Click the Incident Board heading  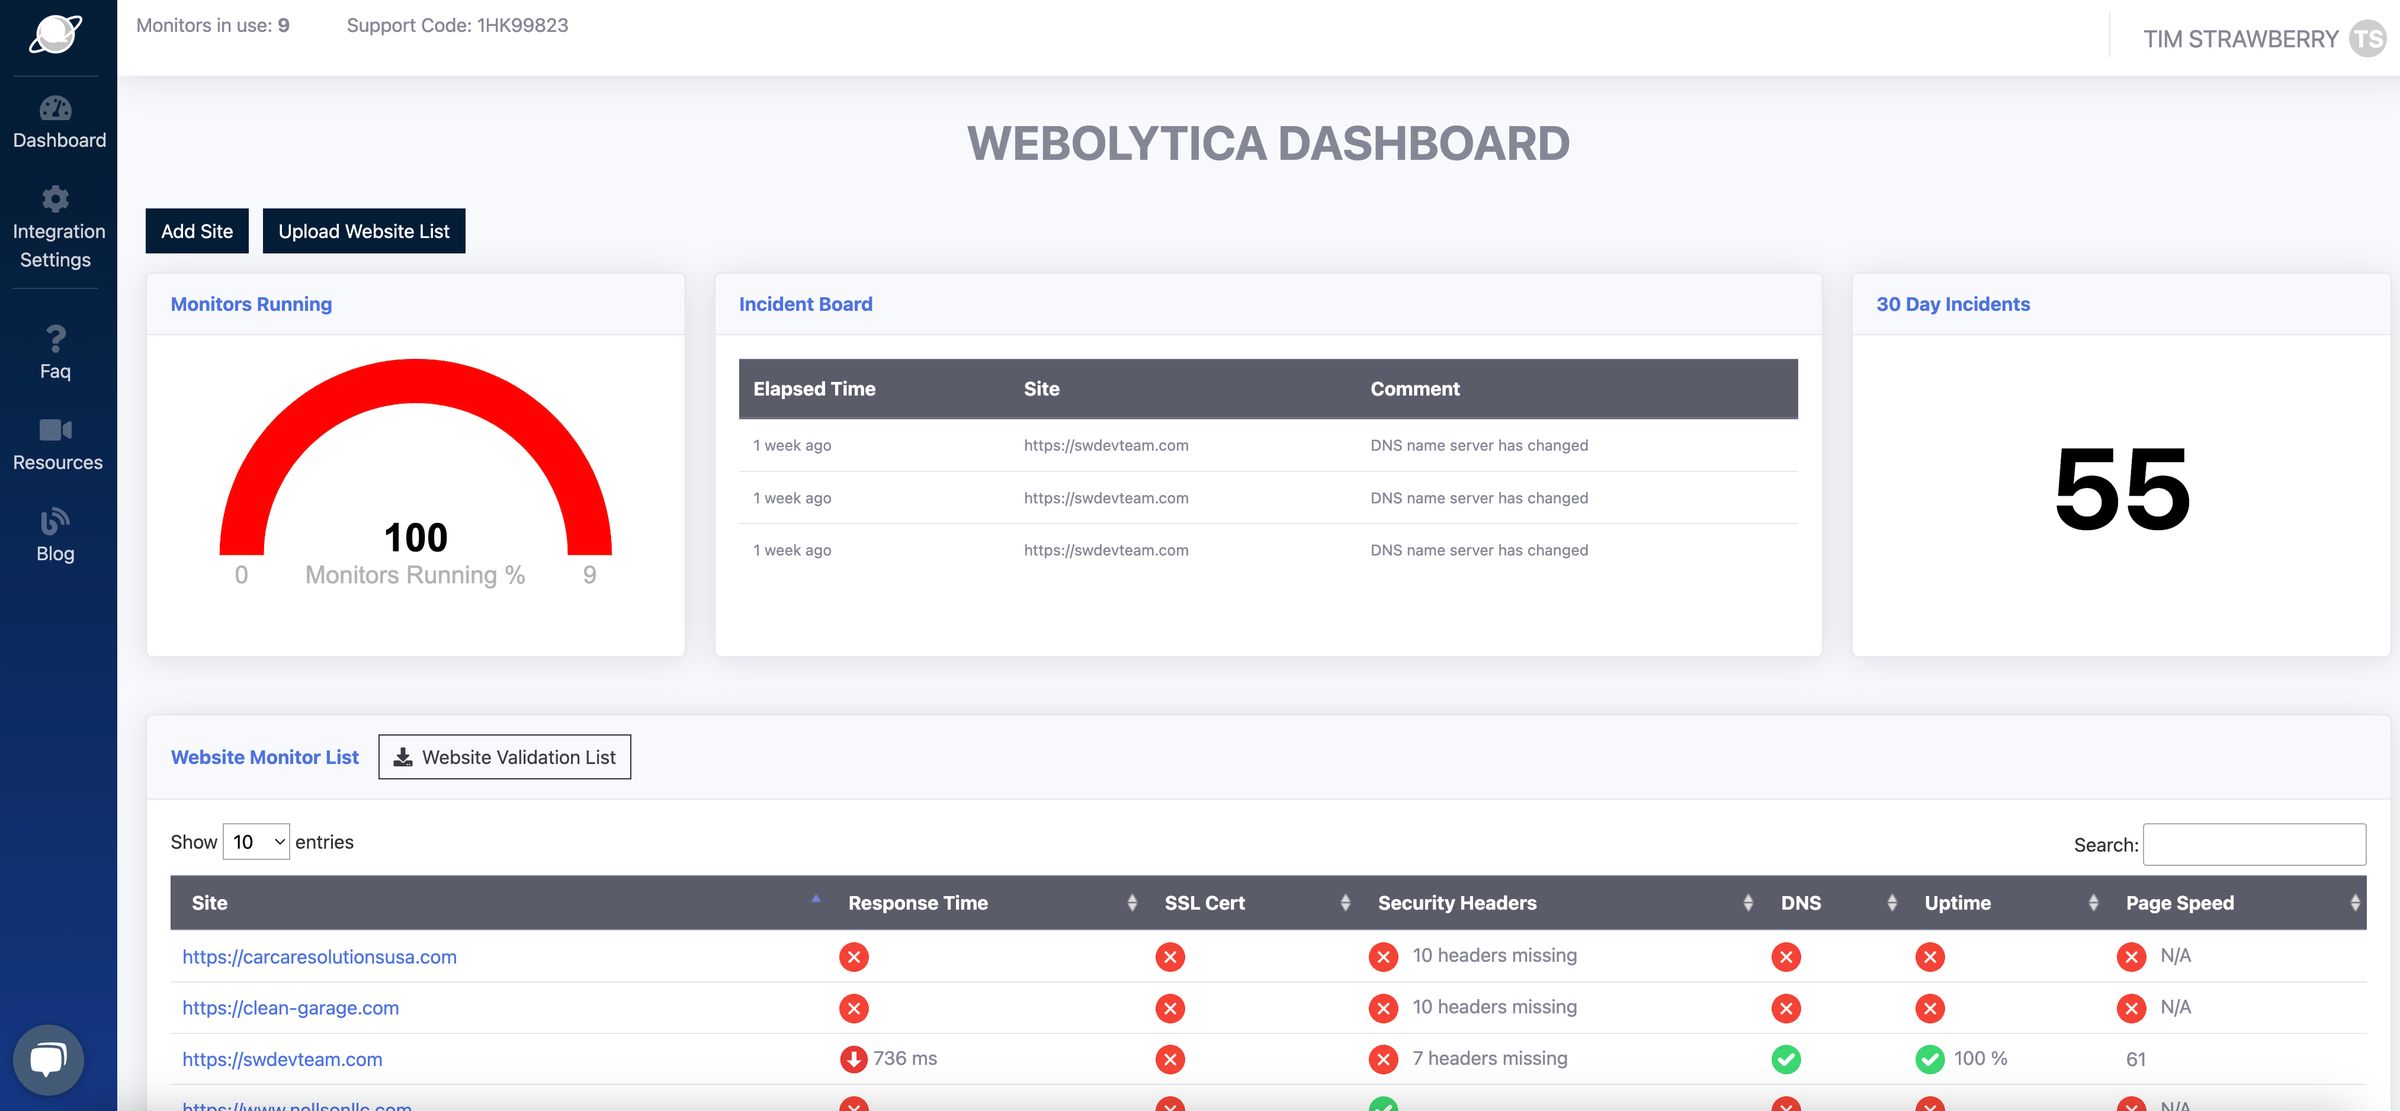tap(806, 304)
